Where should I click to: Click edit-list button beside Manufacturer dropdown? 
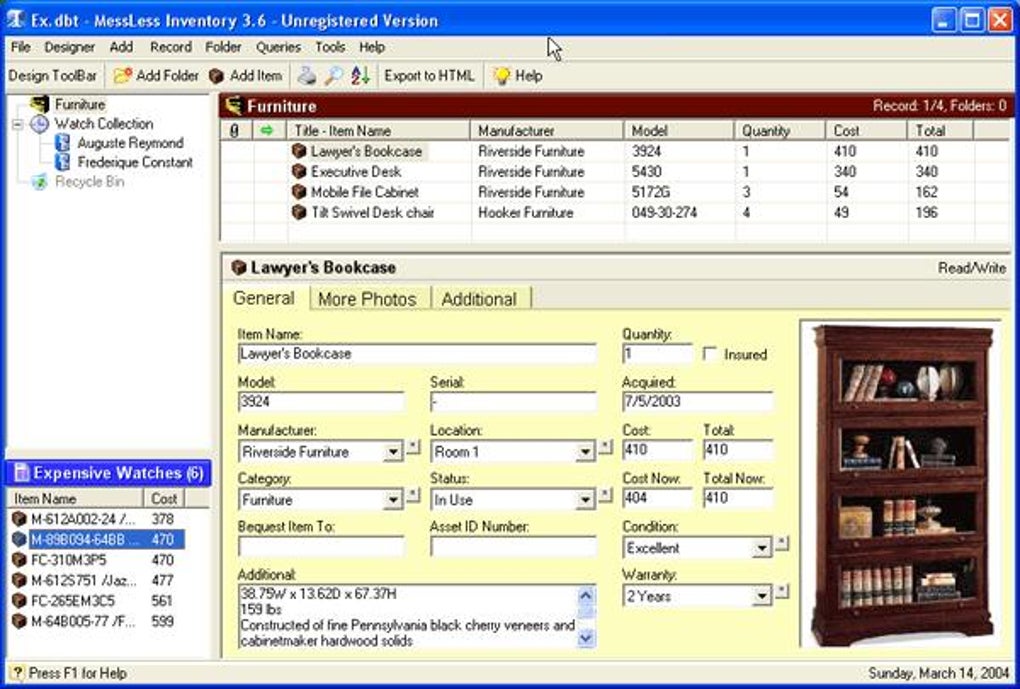tap(414, 447)
